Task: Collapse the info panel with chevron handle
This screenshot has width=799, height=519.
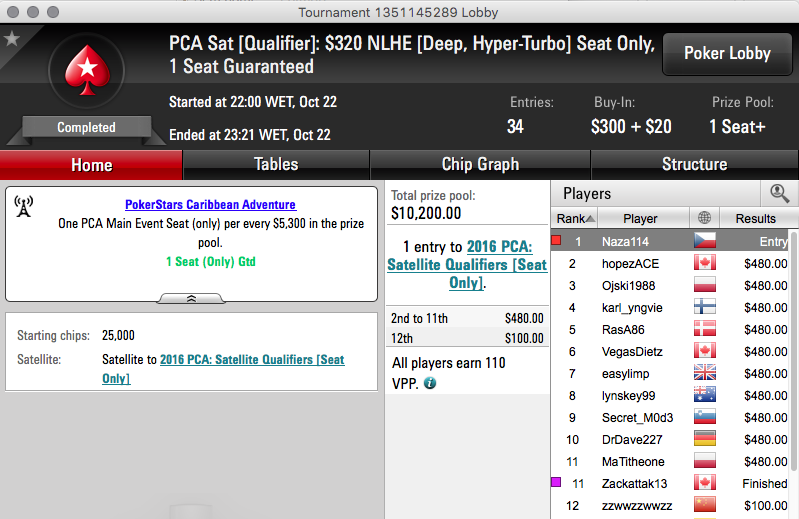Action: point(191,298)
